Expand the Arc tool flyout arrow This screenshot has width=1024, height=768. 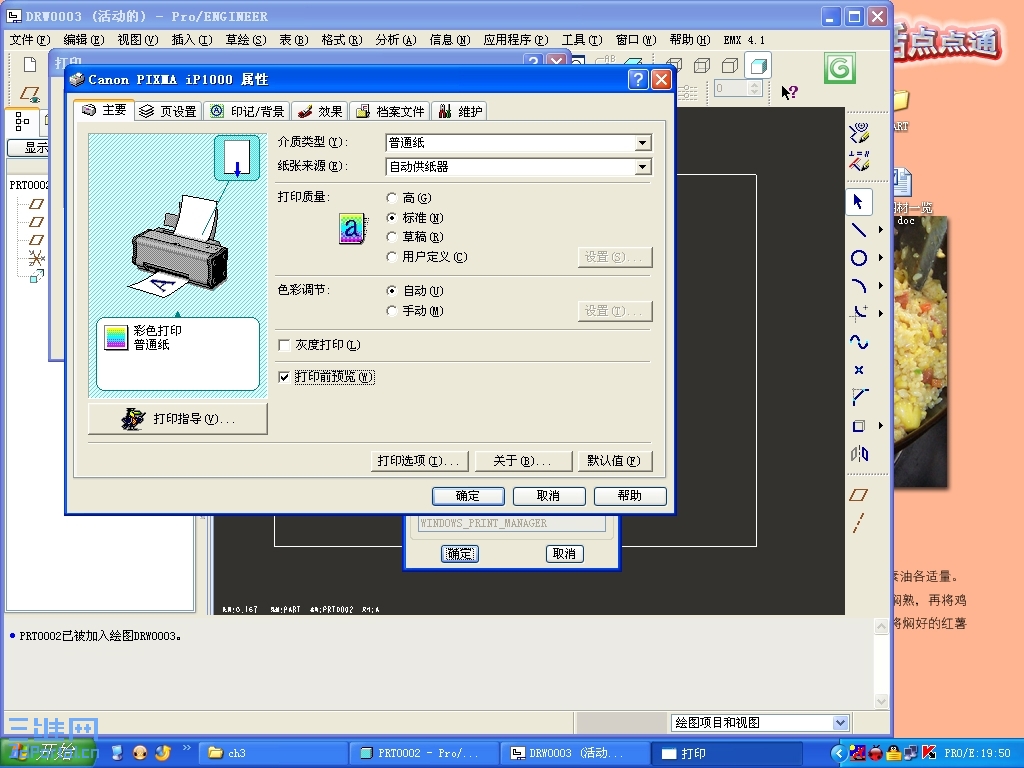[880, 285]
